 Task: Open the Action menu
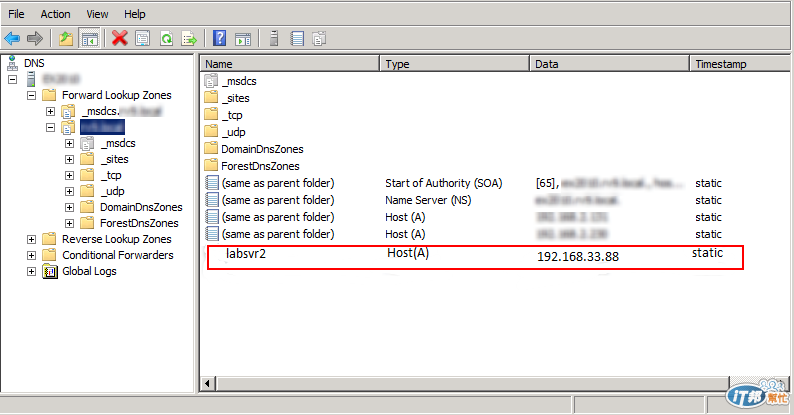coord(55,14)
